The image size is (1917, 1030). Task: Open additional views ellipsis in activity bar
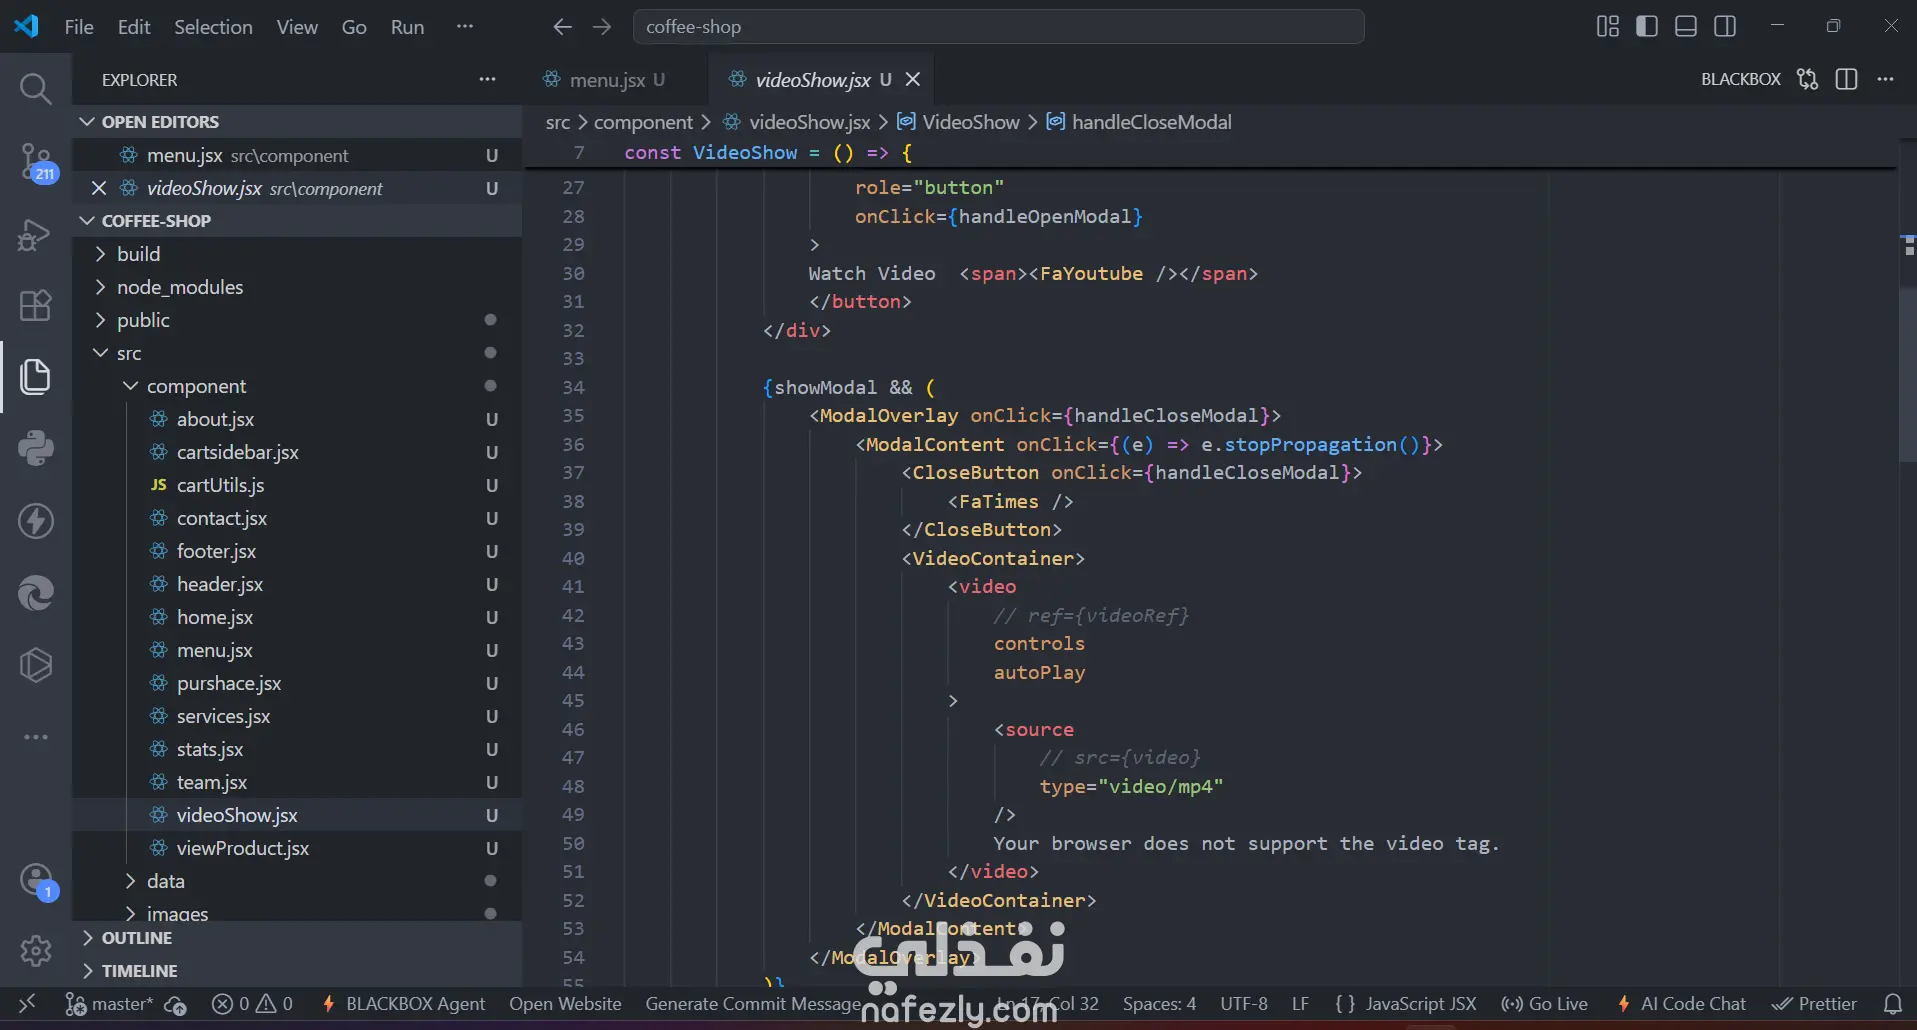[36, 737]
